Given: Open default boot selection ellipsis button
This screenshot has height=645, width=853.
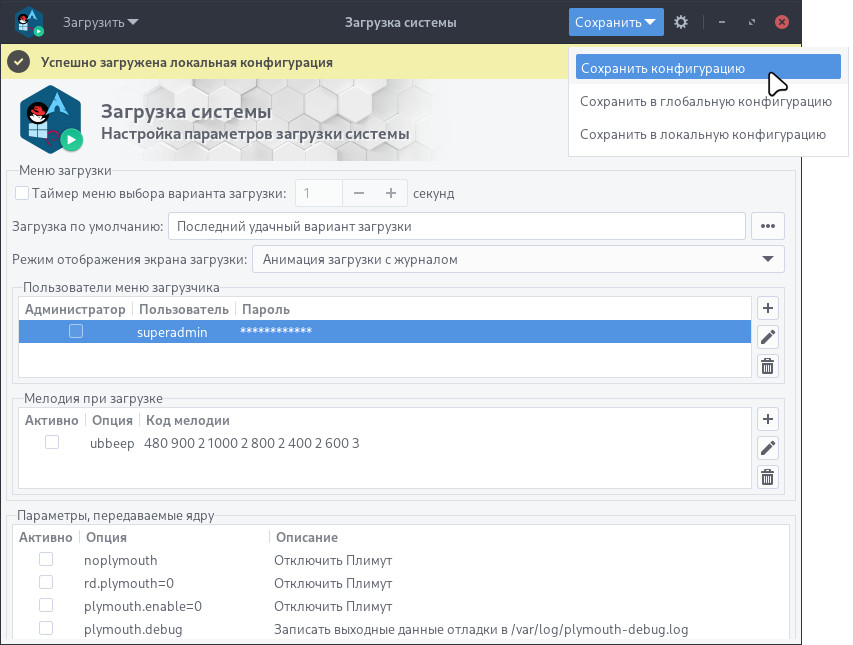Looking at the screenshot, I should [768, 226].
